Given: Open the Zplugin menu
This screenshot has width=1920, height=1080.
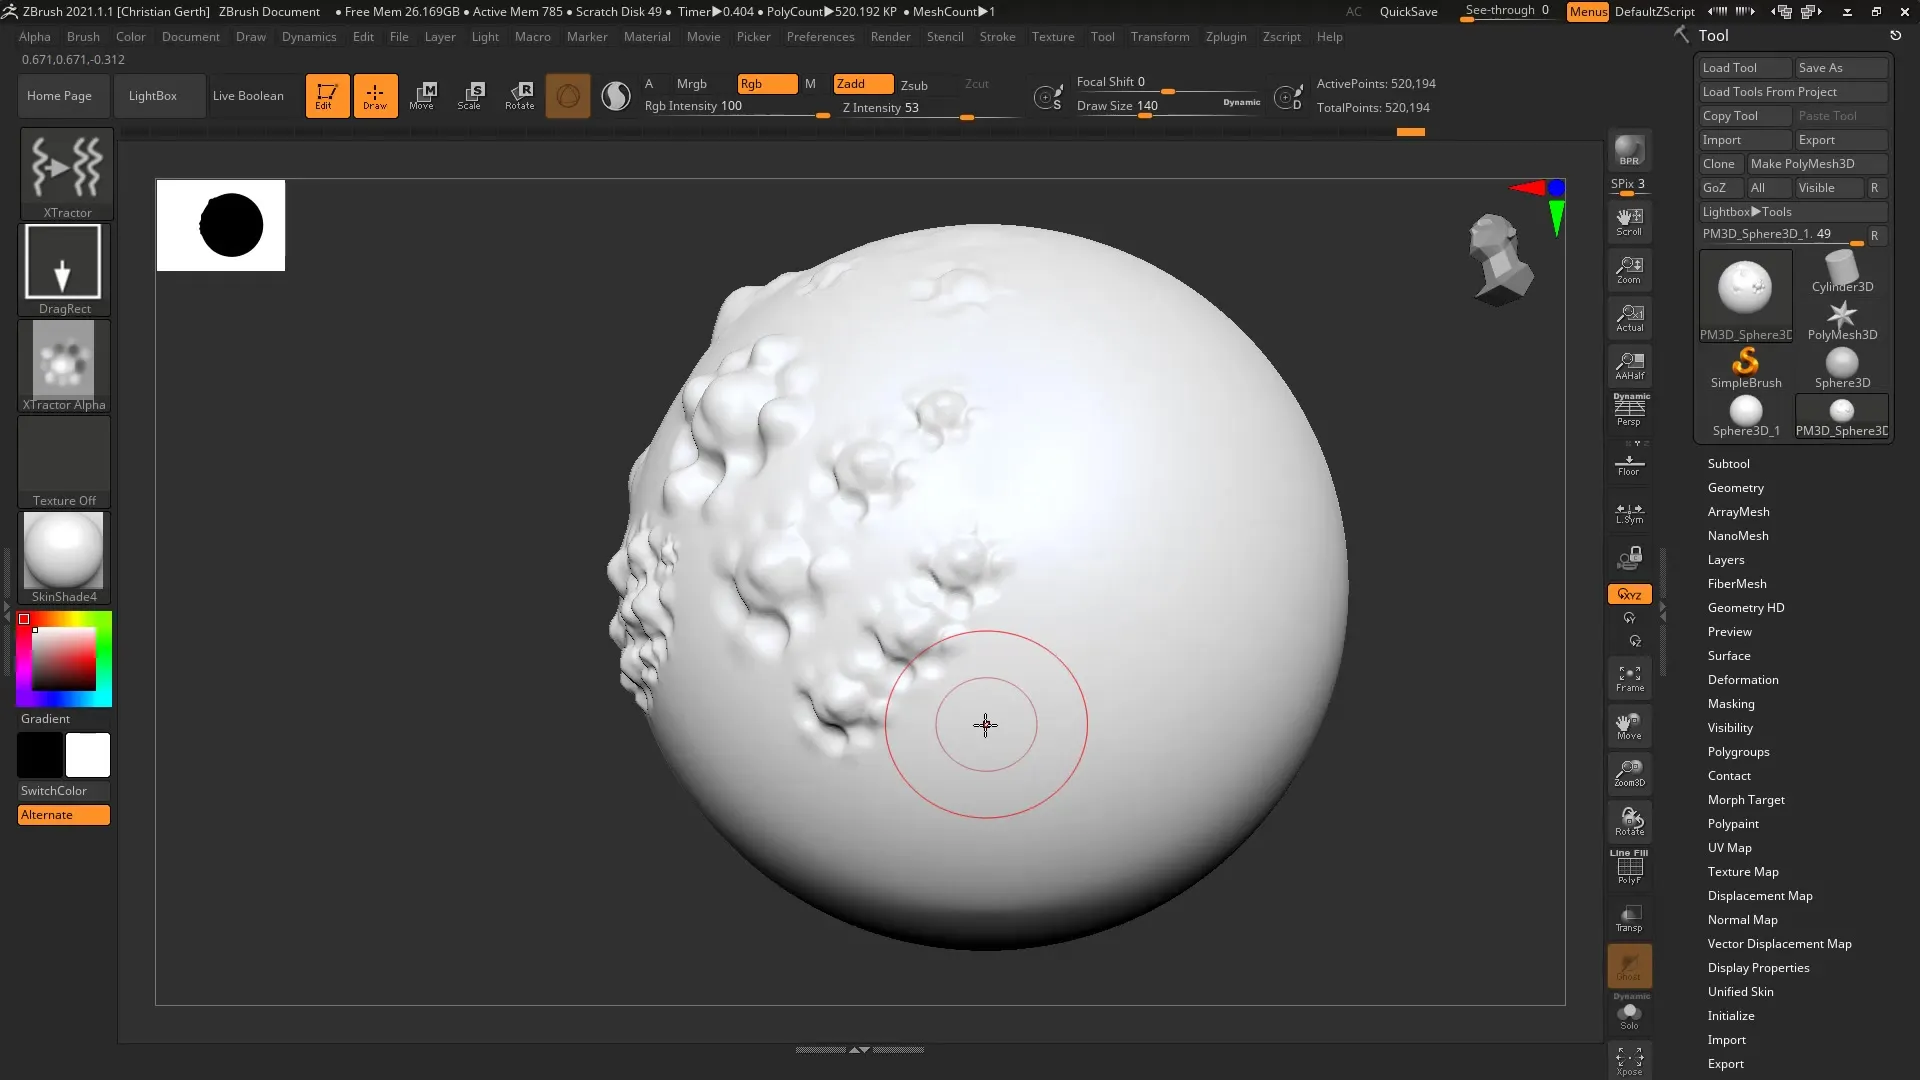Looking at the screenshot, I should pyautogui.click(x=1226, y=37).
